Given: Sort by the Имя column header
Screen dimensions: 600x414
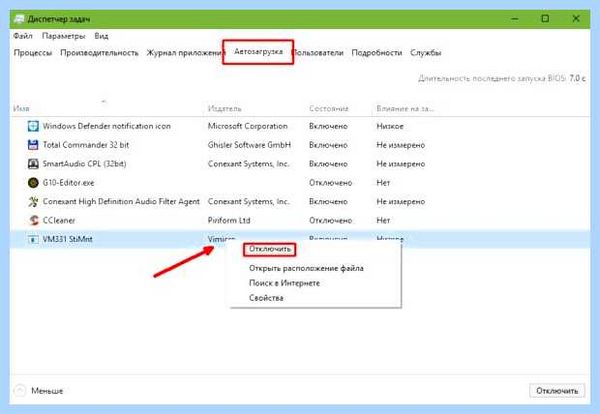Looking at the screenshot, I should pos(21,109).
